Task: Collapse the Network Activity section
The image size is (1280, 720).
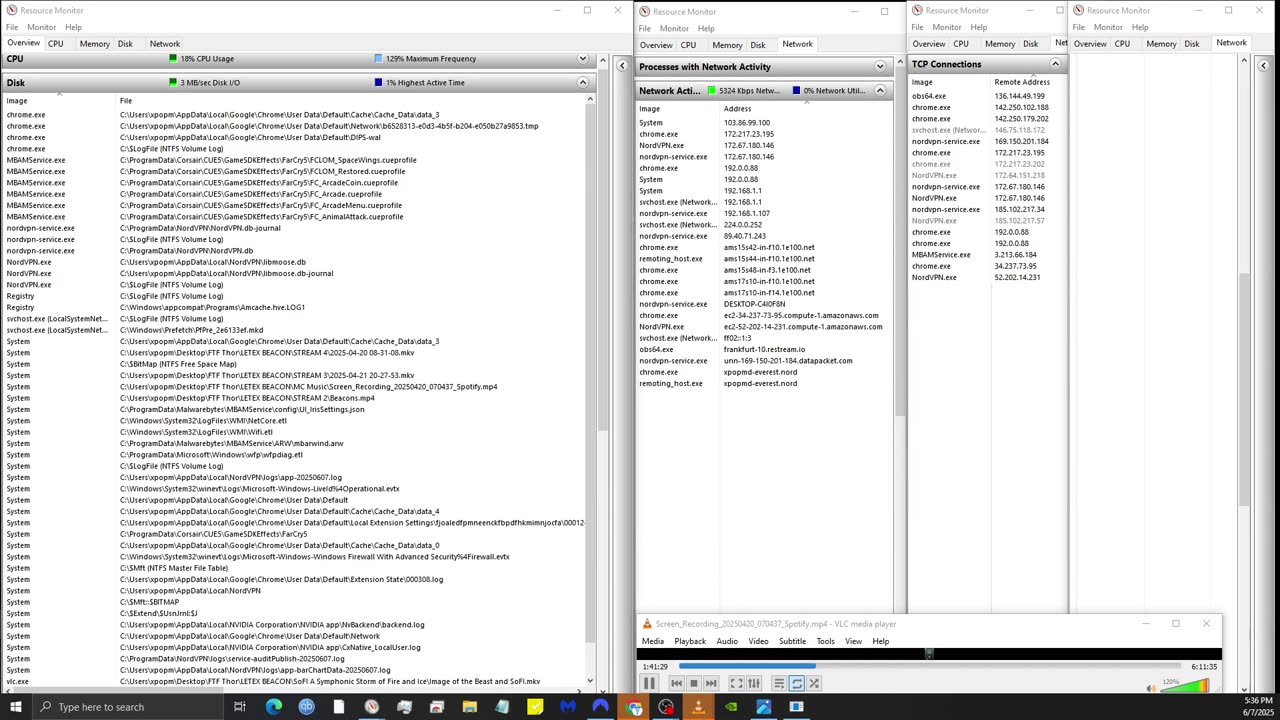Action: 880,91
